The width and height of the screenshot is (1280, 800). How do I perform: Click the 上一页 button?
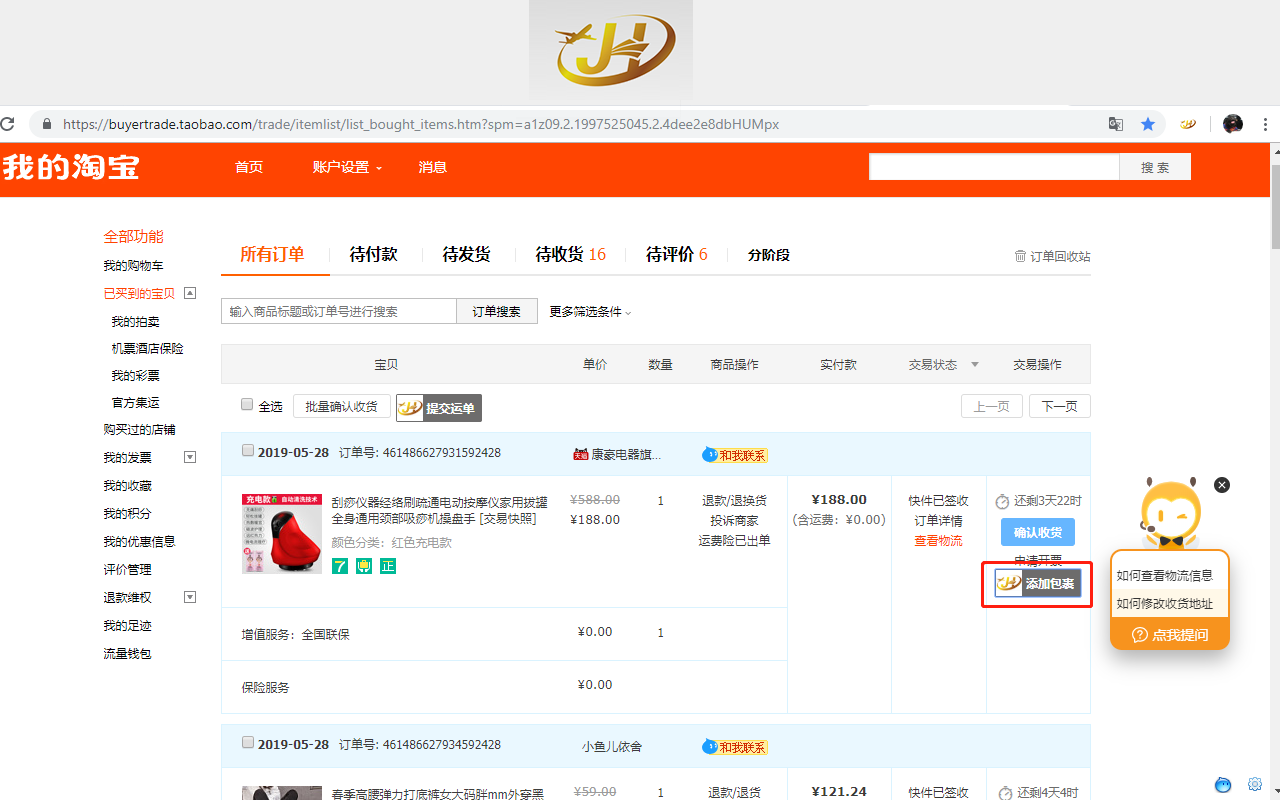(x=992, y=406)
